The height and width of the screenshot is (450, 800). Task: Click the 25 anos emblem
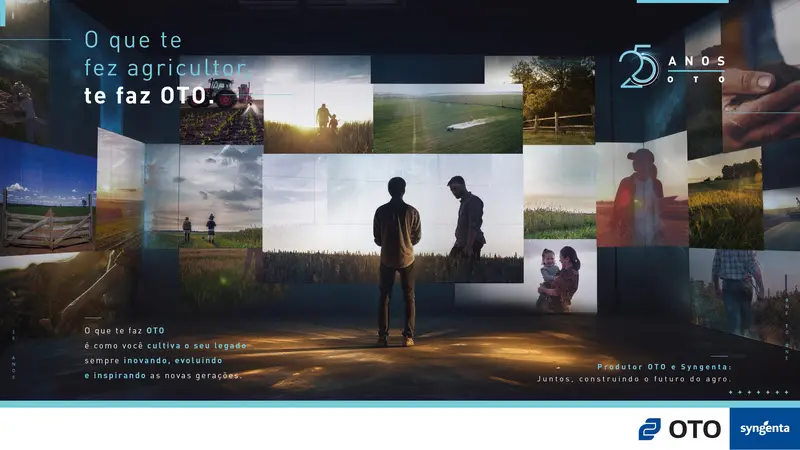tap(638, 67)
